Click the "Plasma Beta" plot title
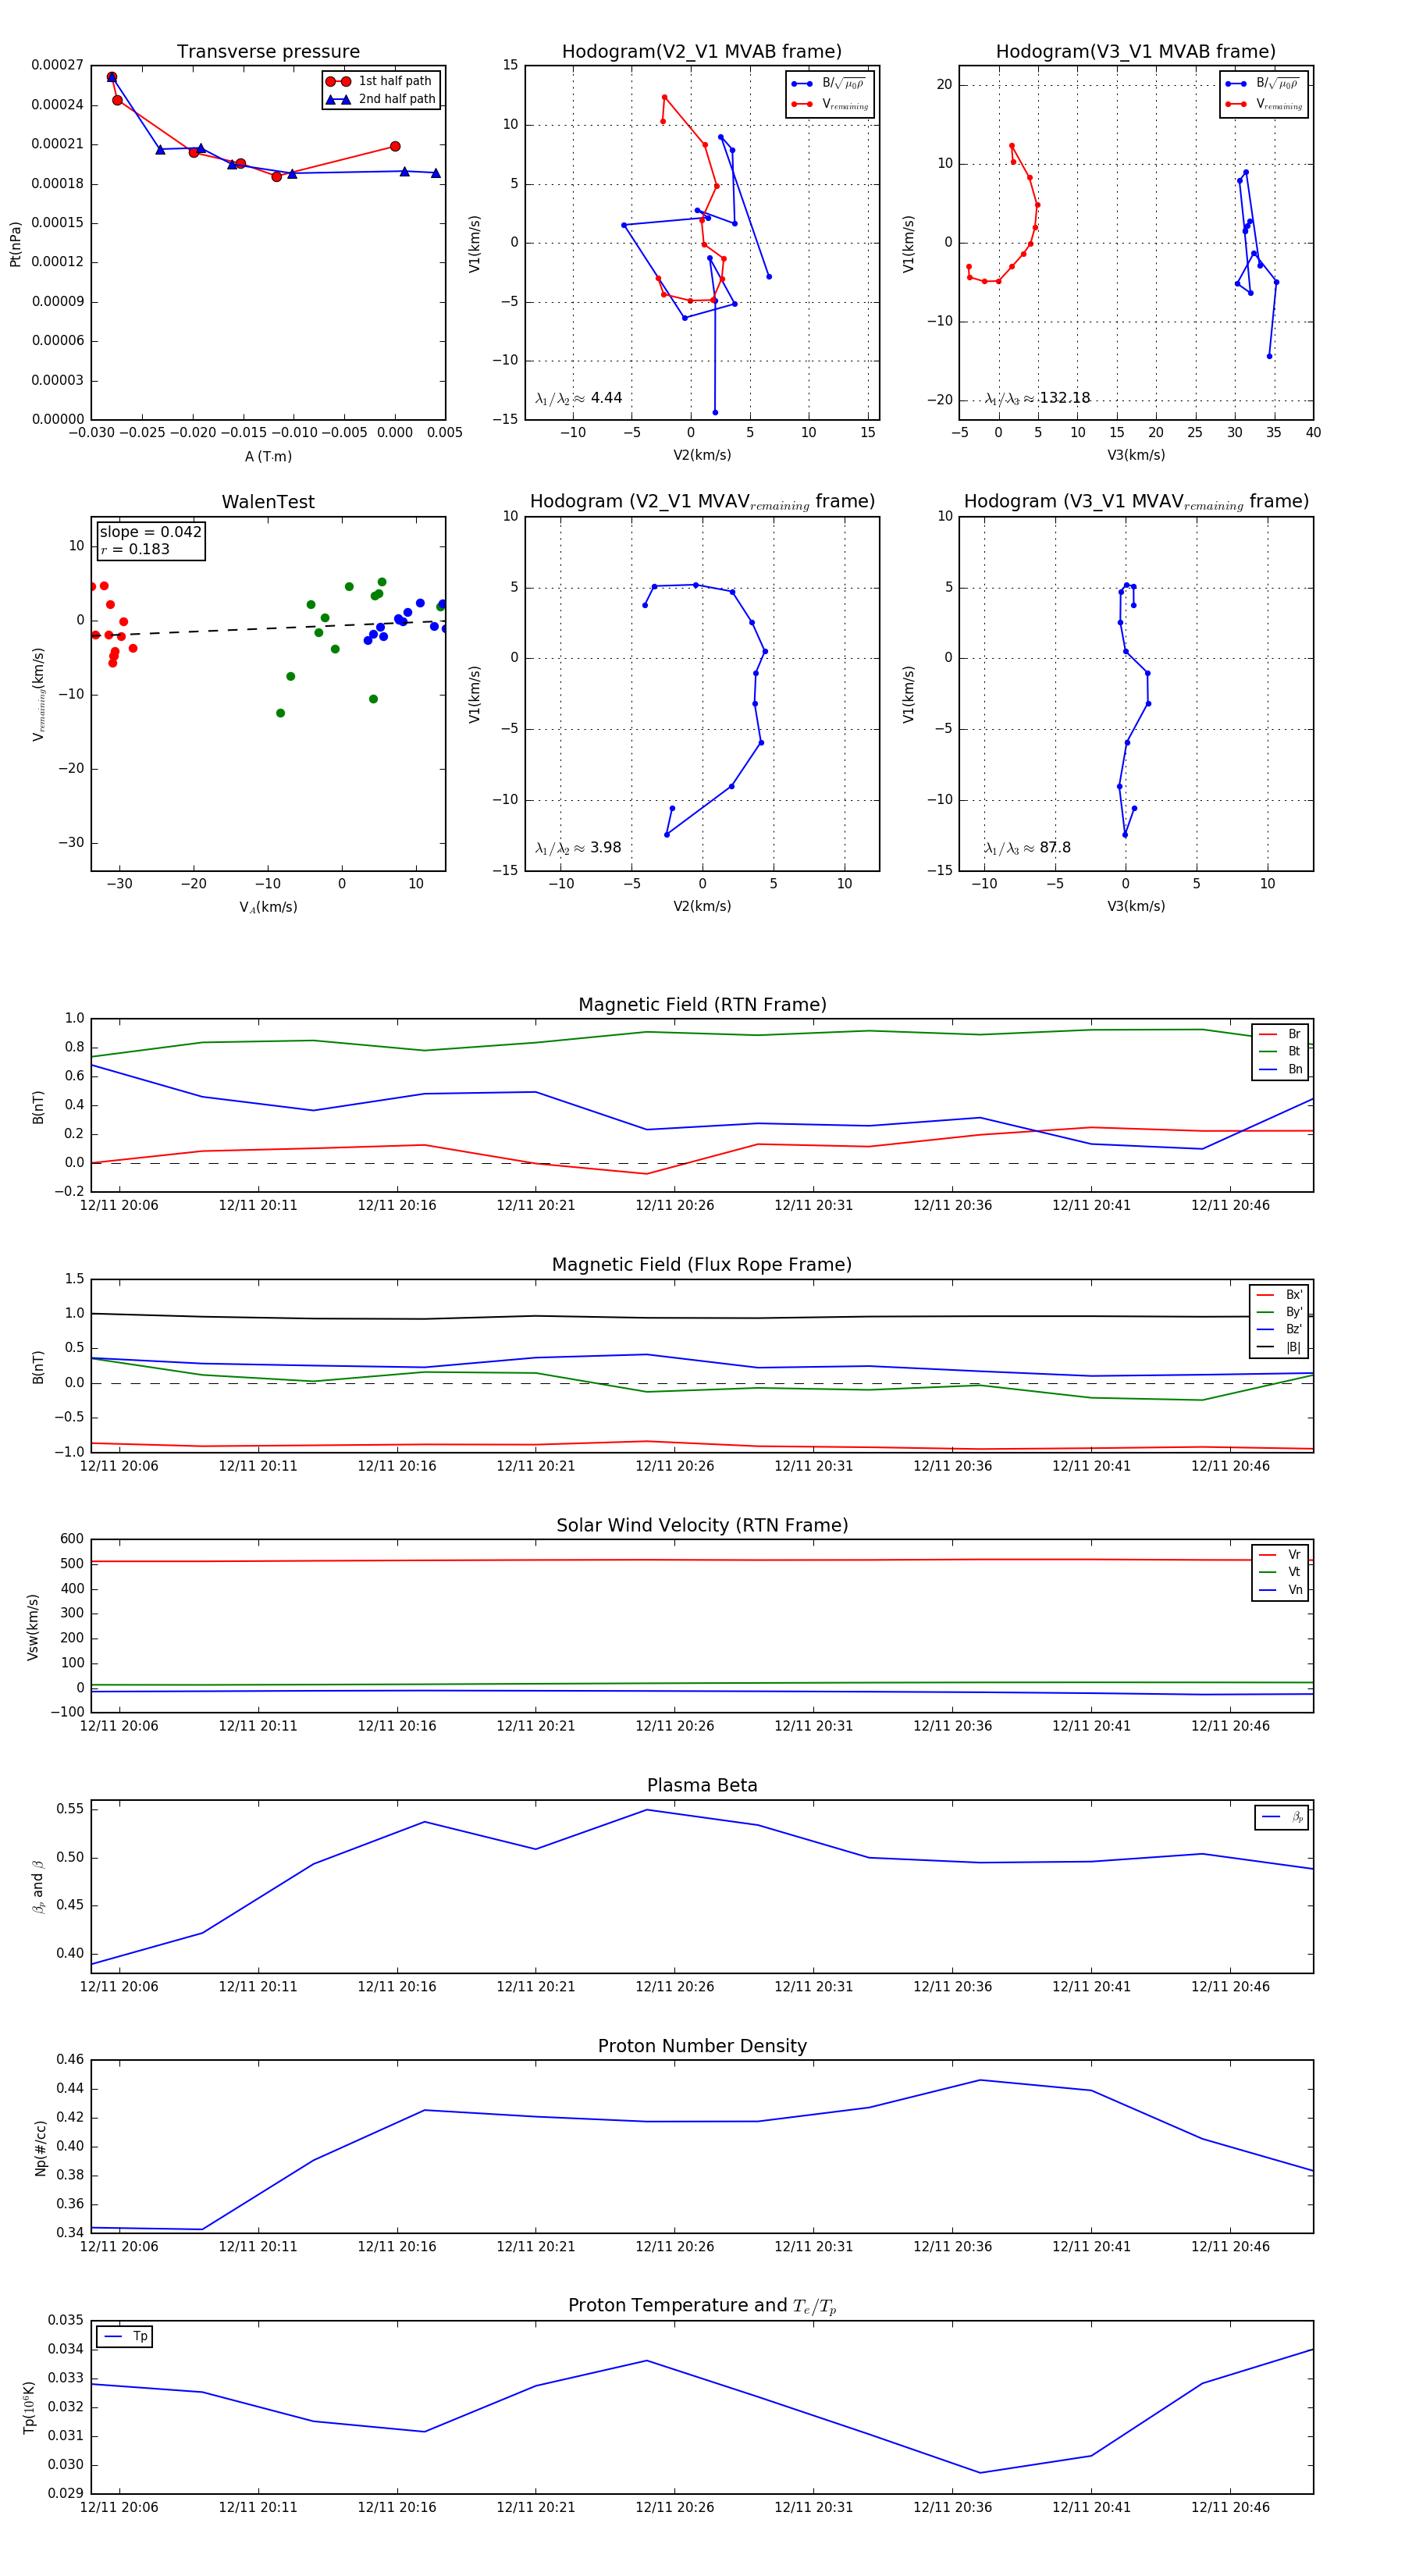 tap(702, 1786)
